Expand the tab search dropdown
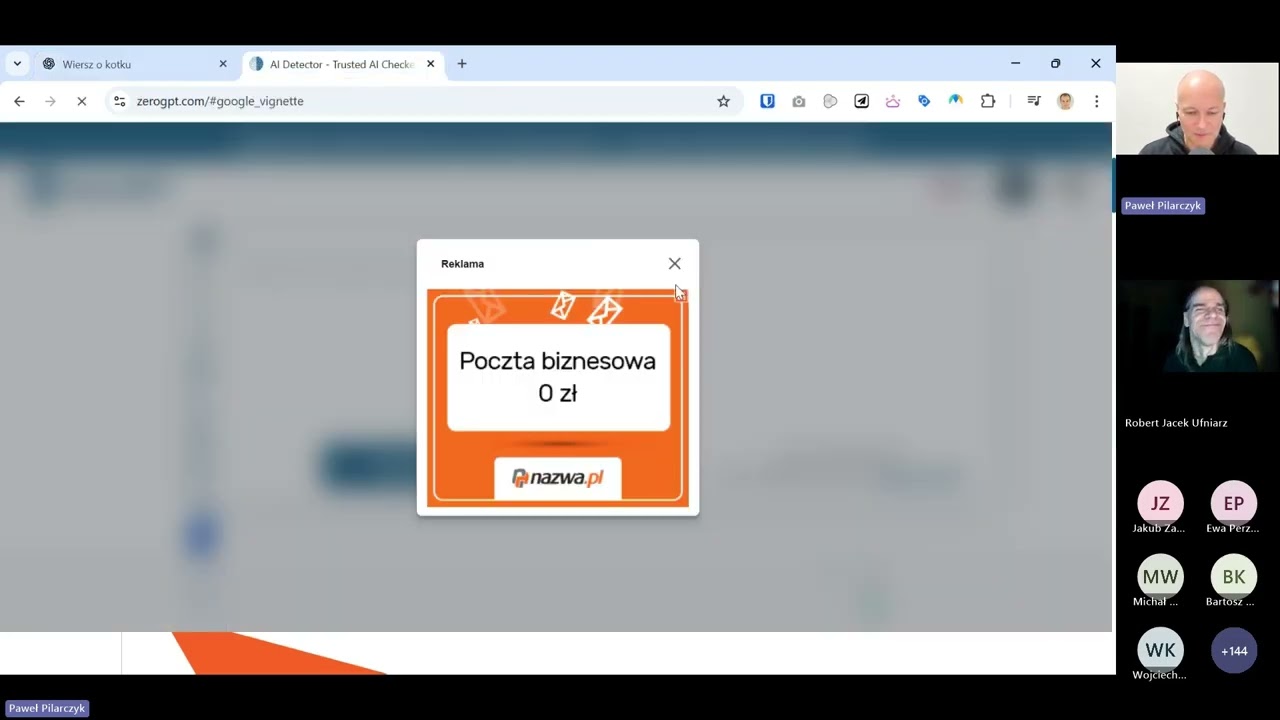 [x=17, y=64]
